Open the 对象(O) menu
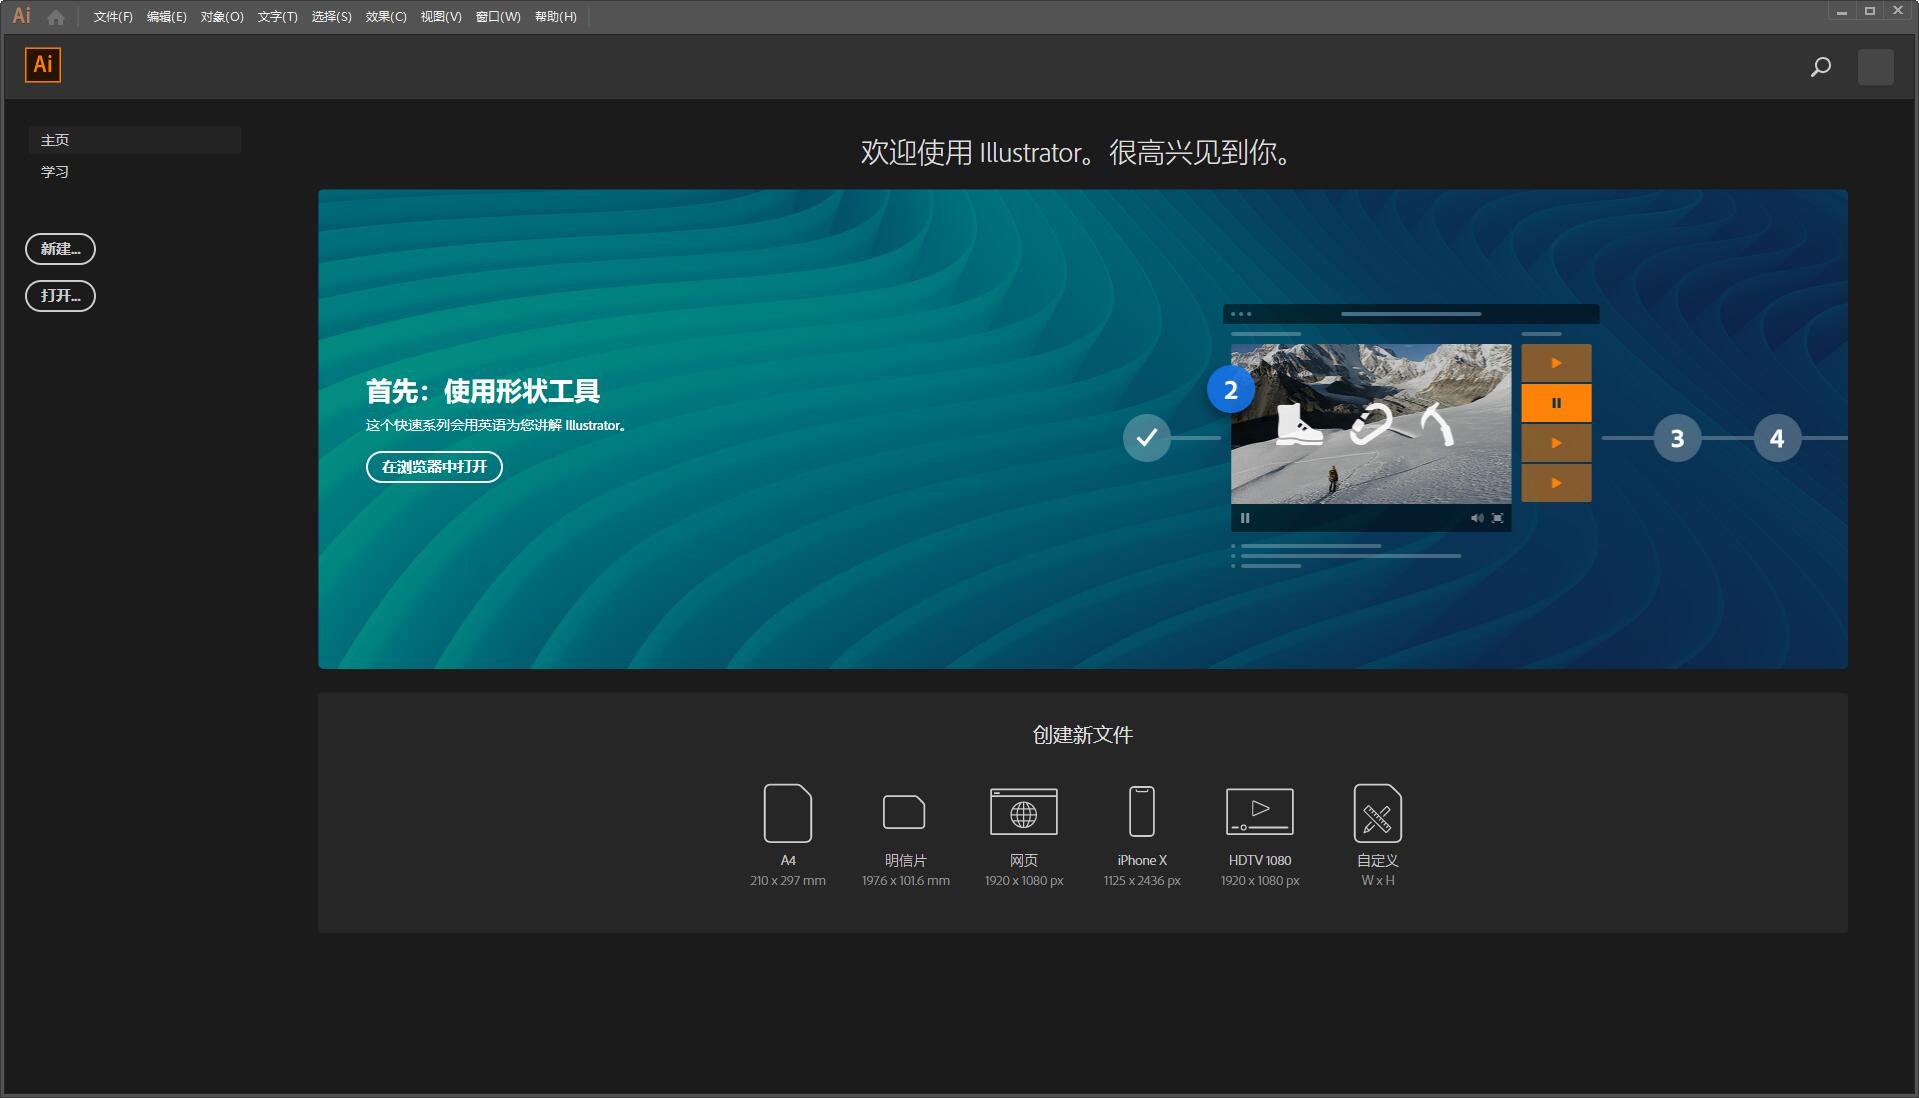Screen dimensions: 1919x1098 [x=222, y=17]
